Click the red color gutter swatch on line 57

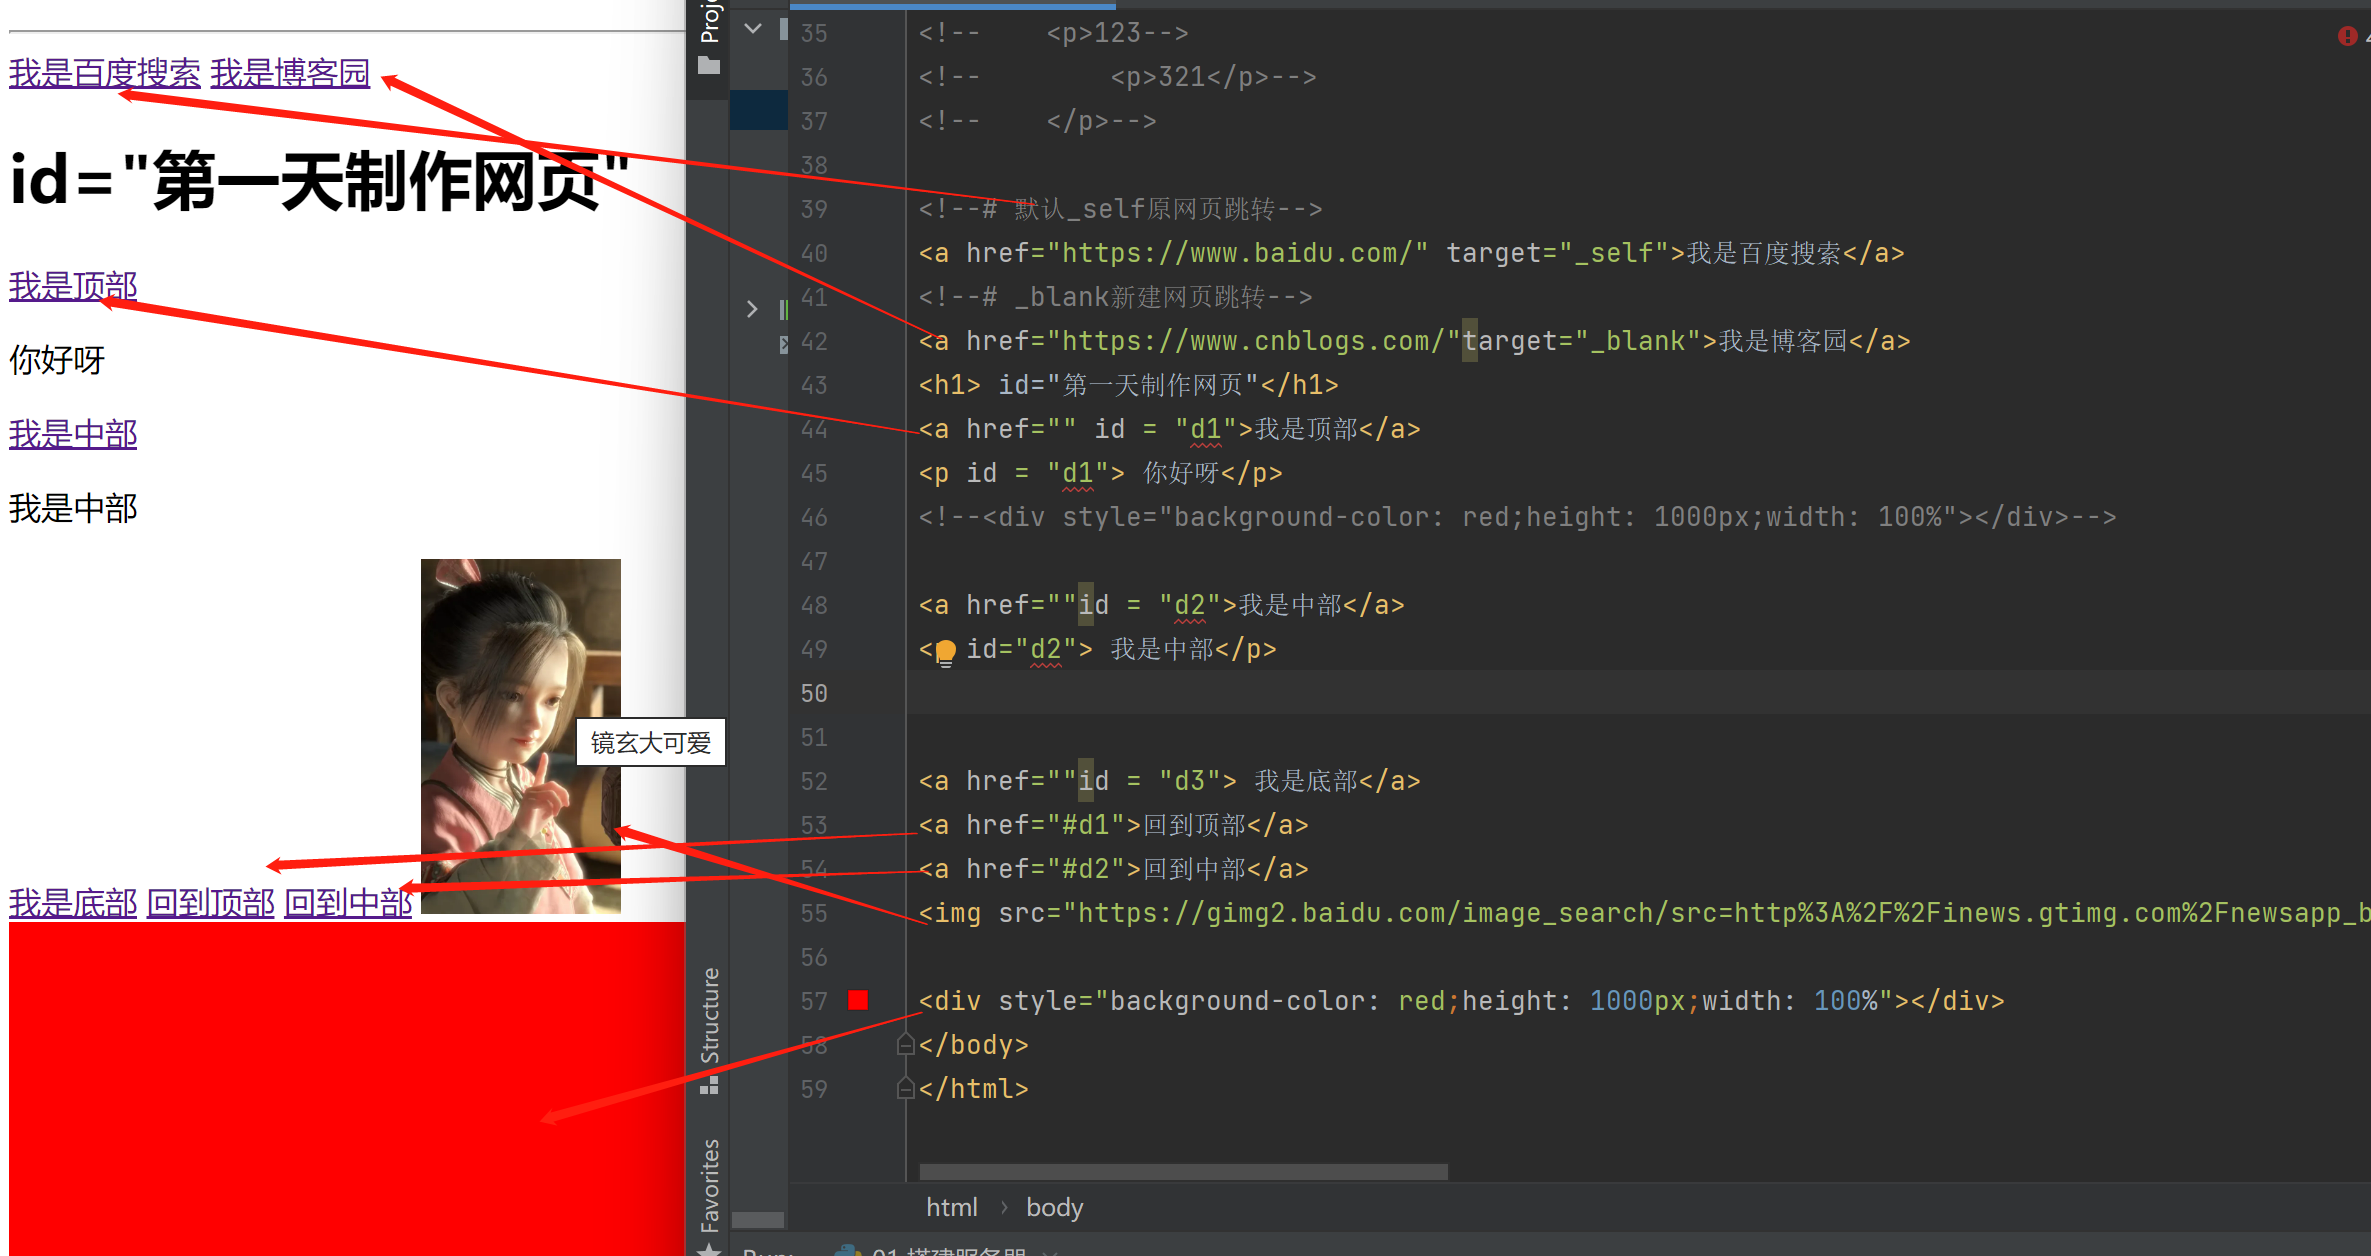click(x=858, y=1000)
